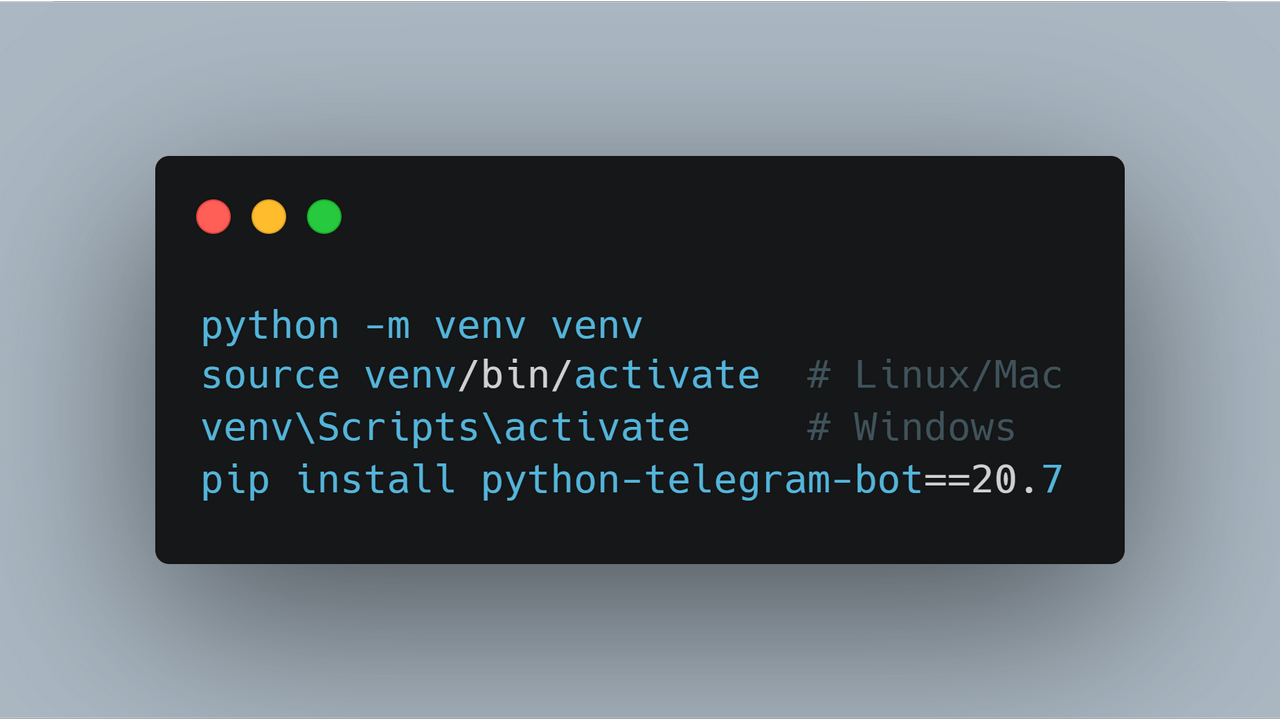Click the red close dot
Viewport: 1280px width, 720px height.
pyautogui.click(x=213, y=217)
